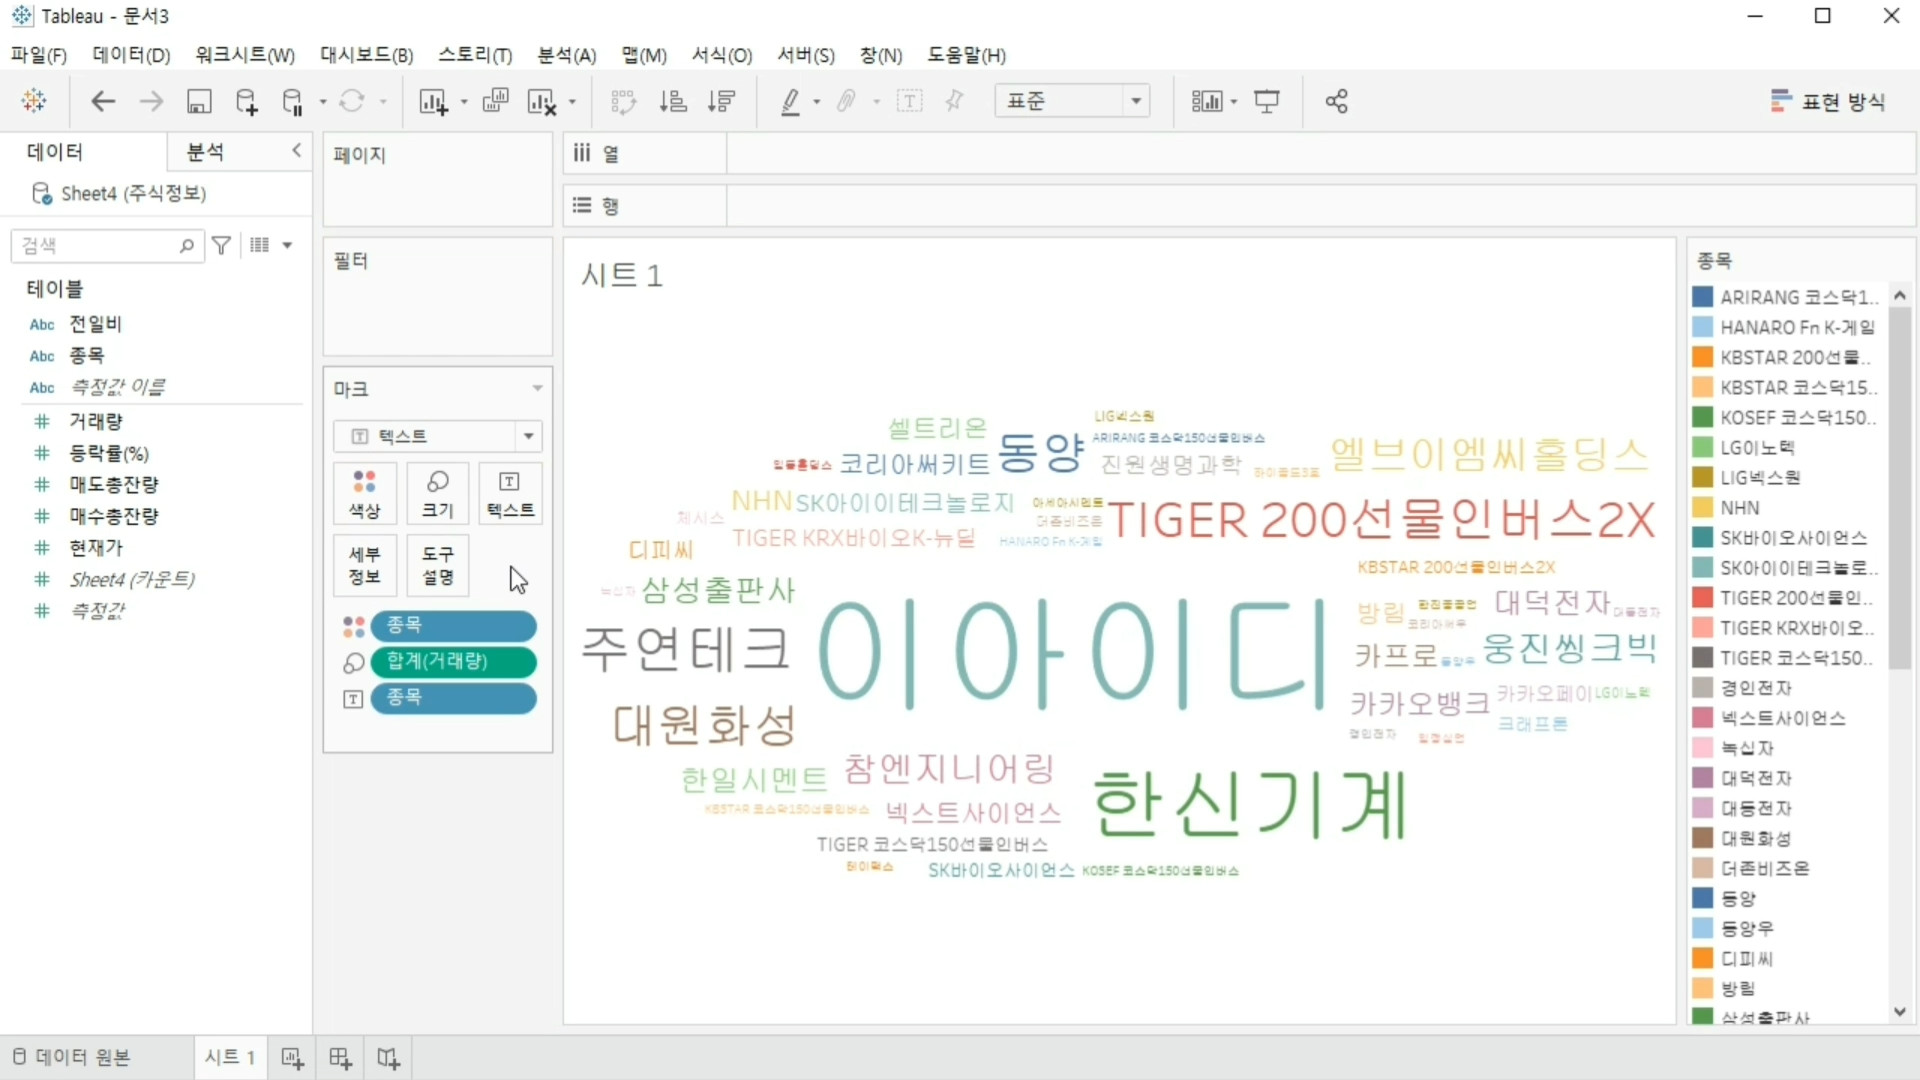Click the Save workbook toolbar icon
The width and height of the screenshot is (1920, 1080).
pos(199,101)
